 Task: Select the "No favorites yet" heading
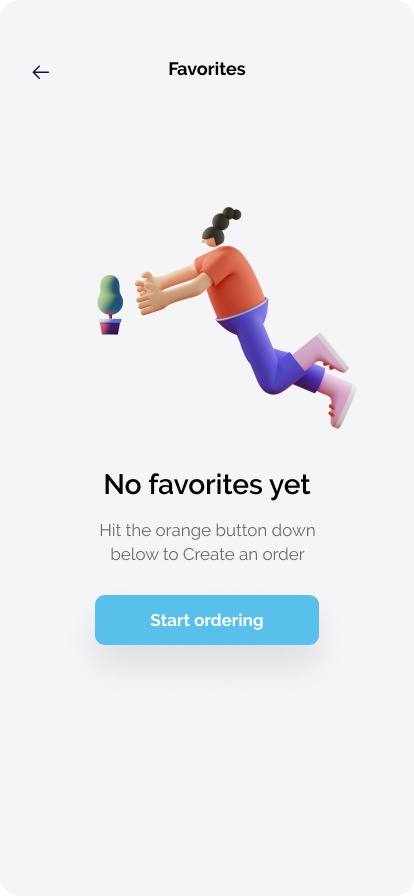click(207, 485)
